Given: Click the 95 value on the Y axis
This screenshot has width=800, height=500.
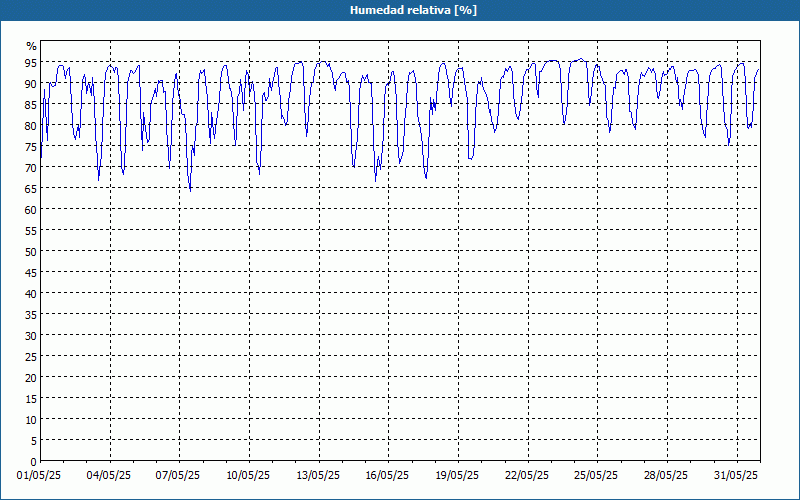Looking at the screenshot, I should point(31,63).
